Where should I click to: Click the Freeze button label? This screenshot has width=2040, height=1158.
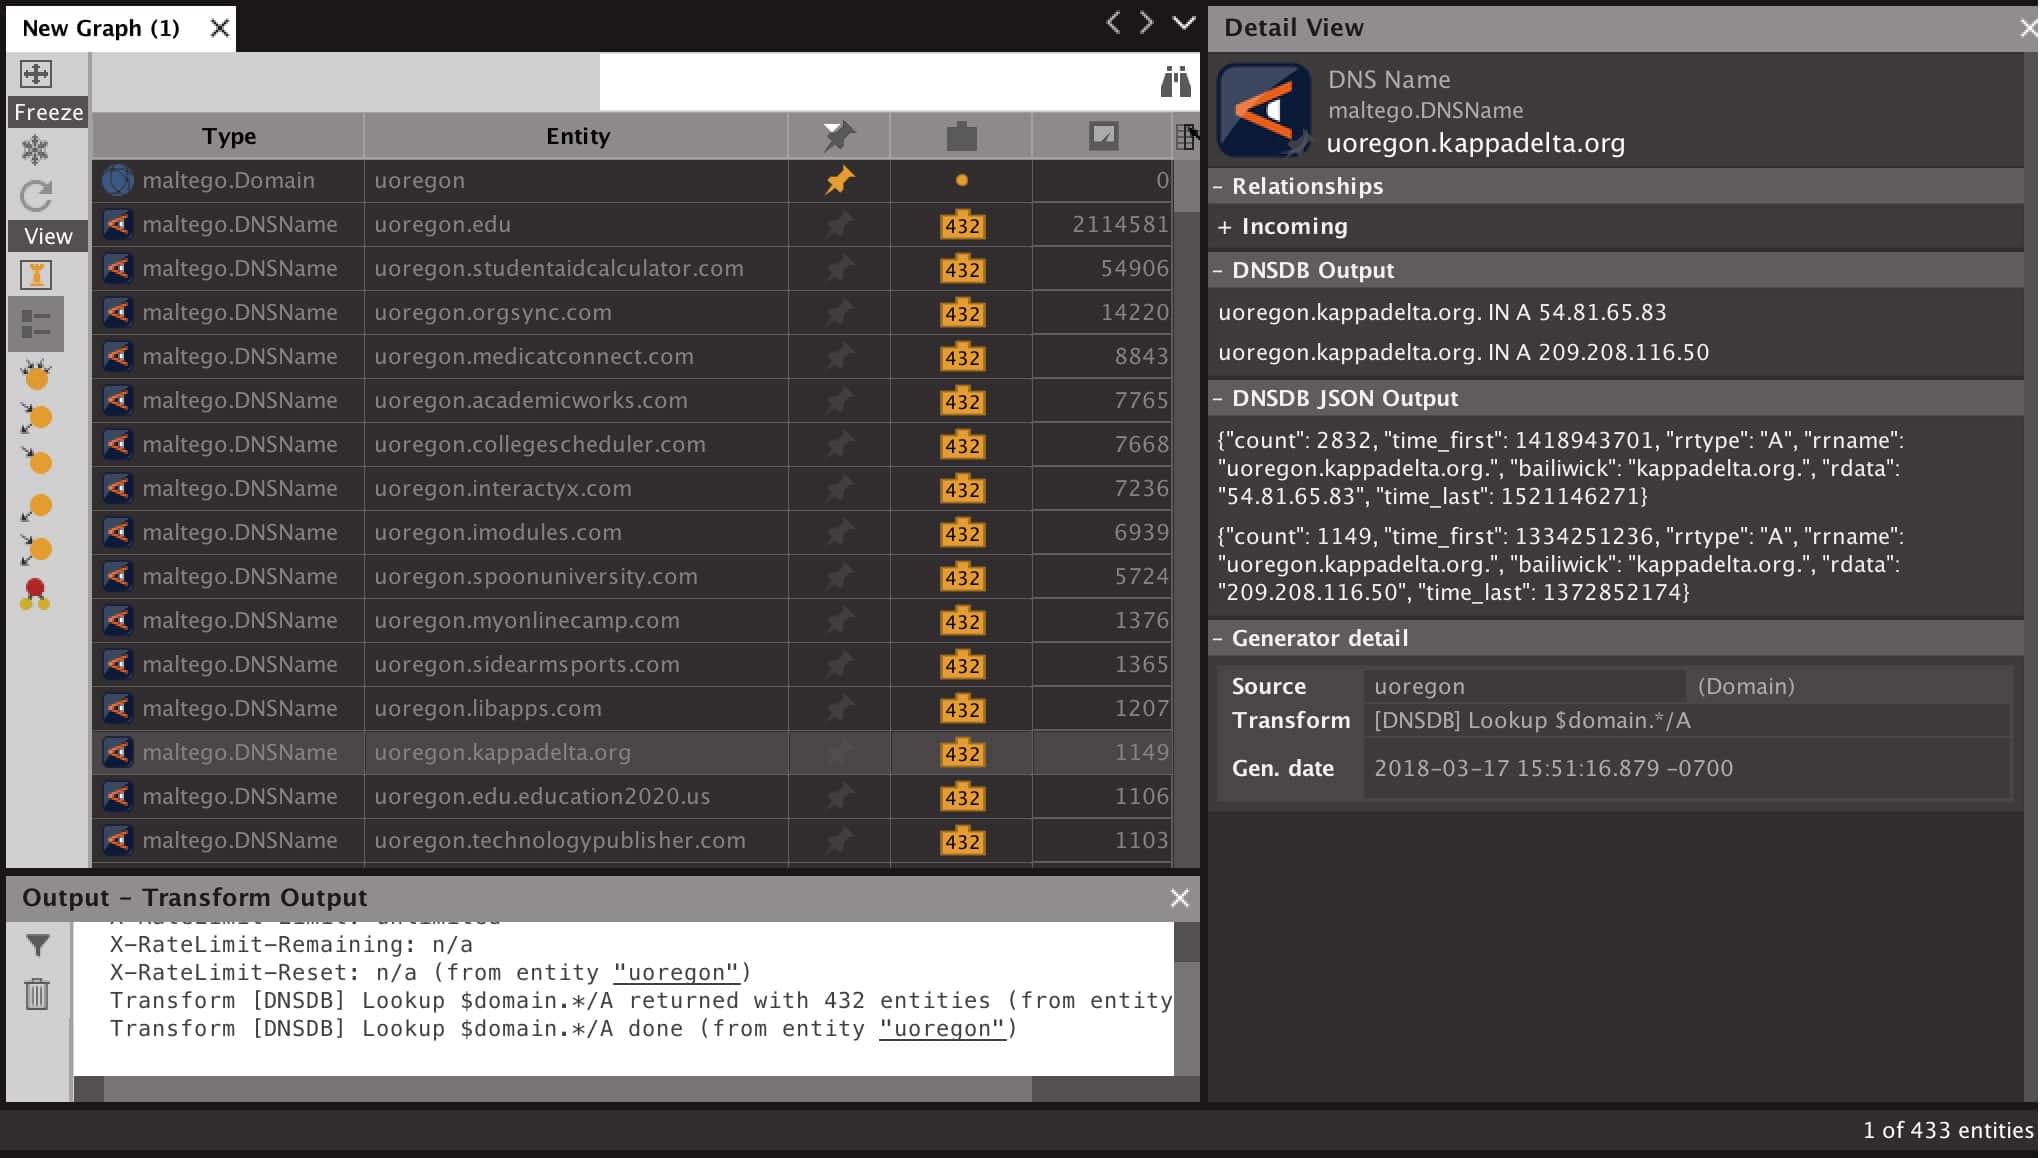coord(48,112)
